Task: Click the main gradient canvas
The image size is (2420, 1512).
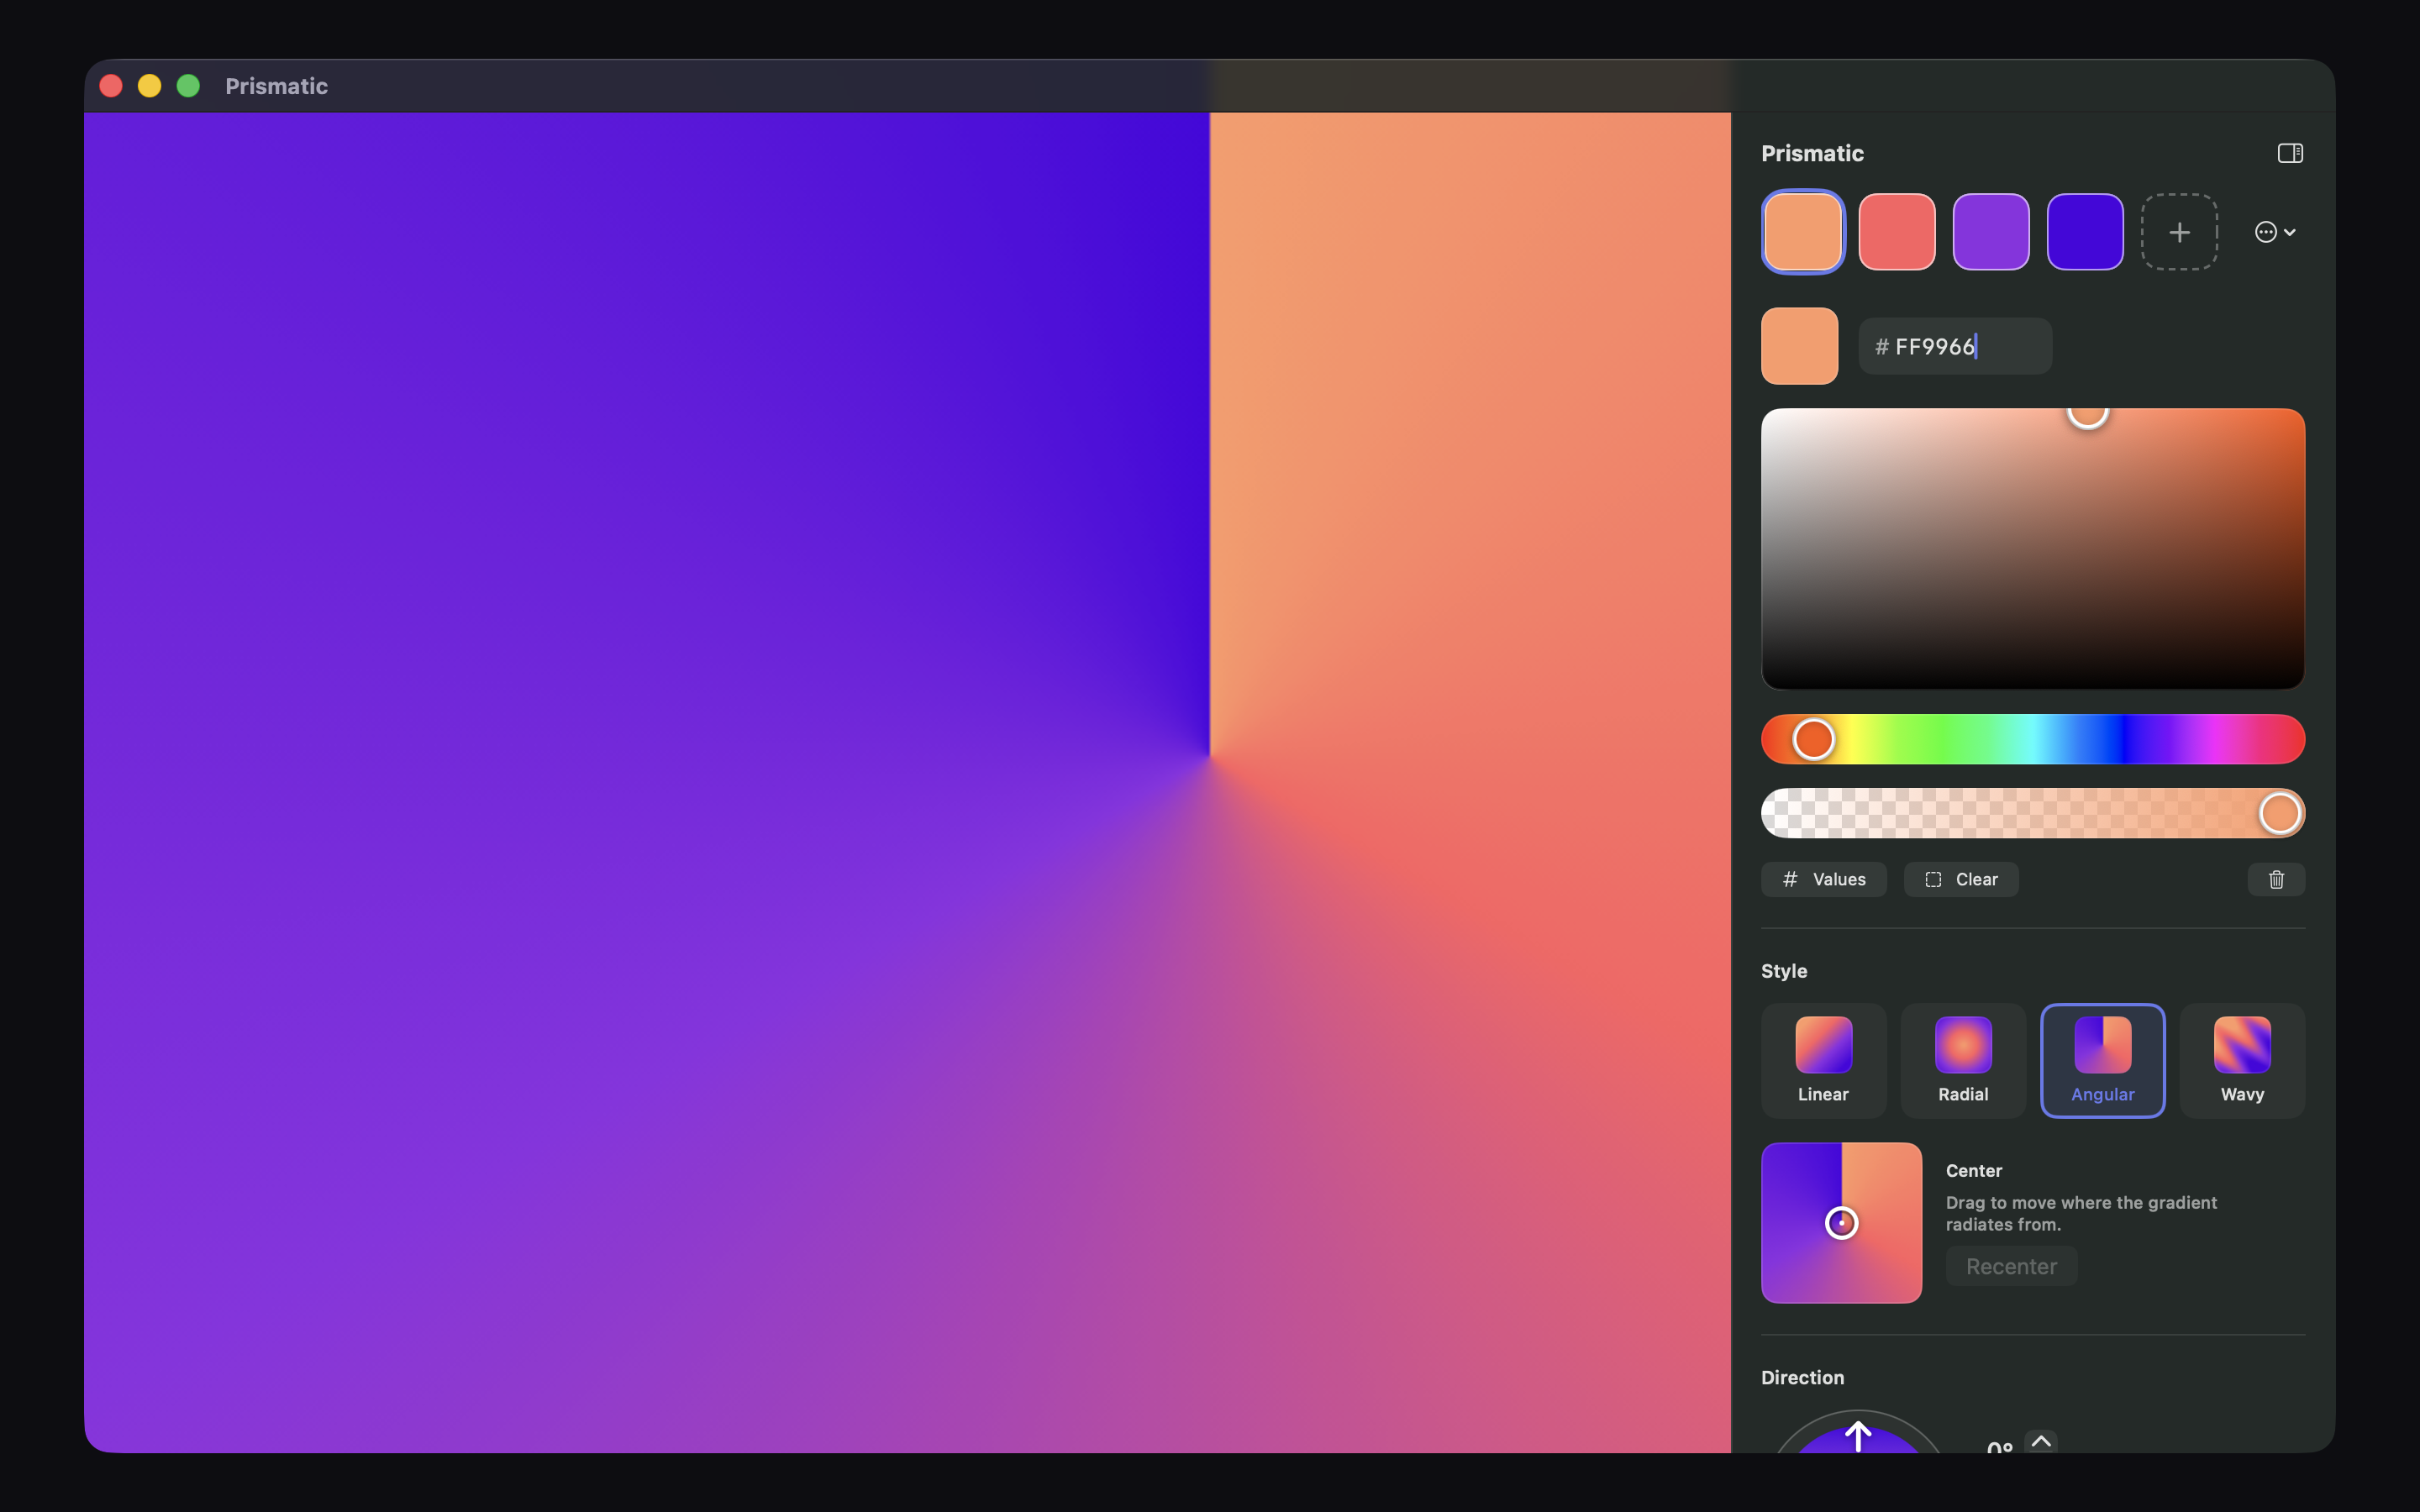Action: pos(907,782)
